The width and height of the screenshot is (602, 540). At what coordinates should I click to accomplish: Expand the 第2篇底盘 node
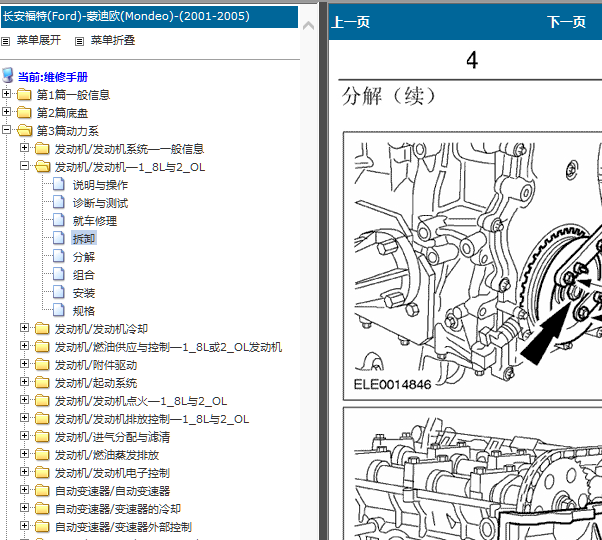pyautogui.click(x=6, y=111)
